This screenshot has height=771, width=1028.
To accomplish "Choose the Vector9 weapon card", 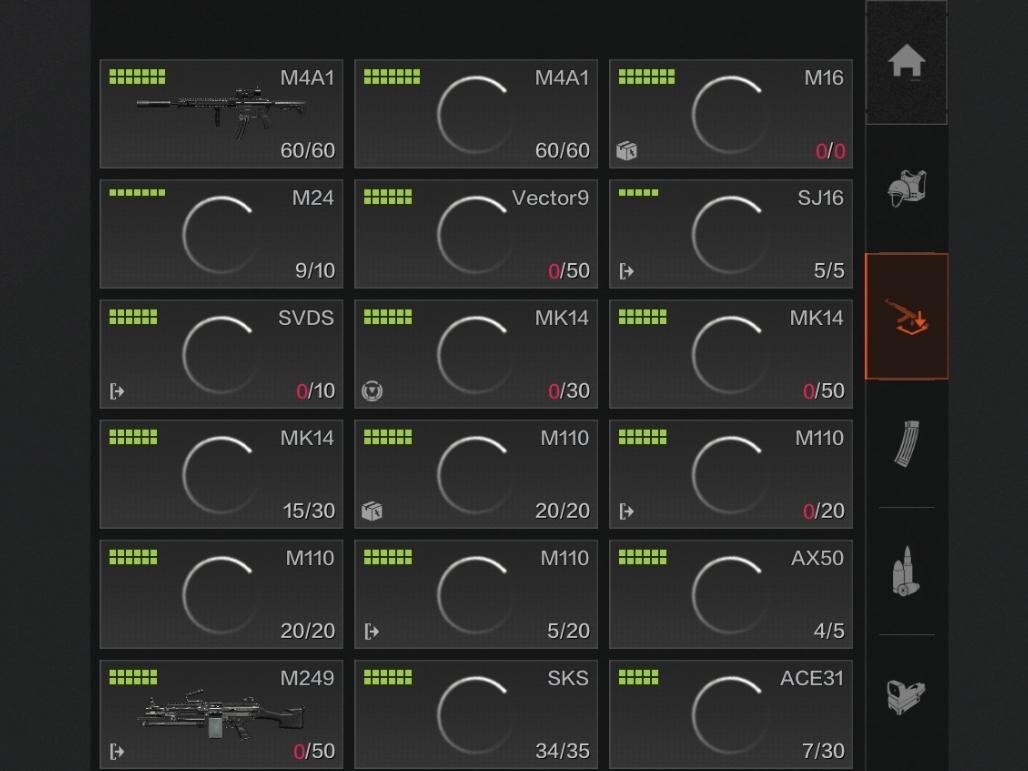I will click(x=476, y=234).
